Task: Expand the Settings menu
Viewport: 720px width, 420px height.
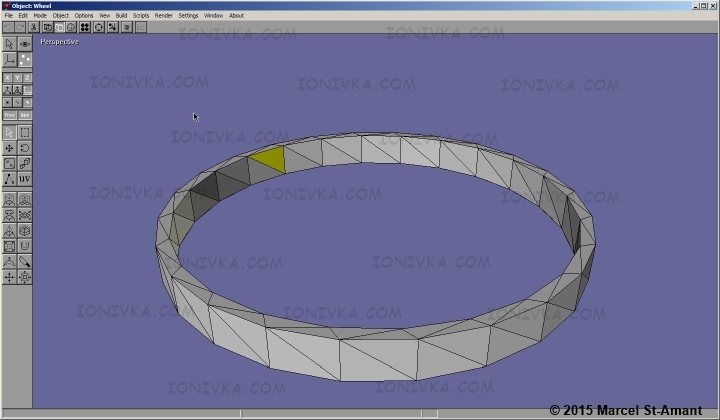Action: (188, 16)
